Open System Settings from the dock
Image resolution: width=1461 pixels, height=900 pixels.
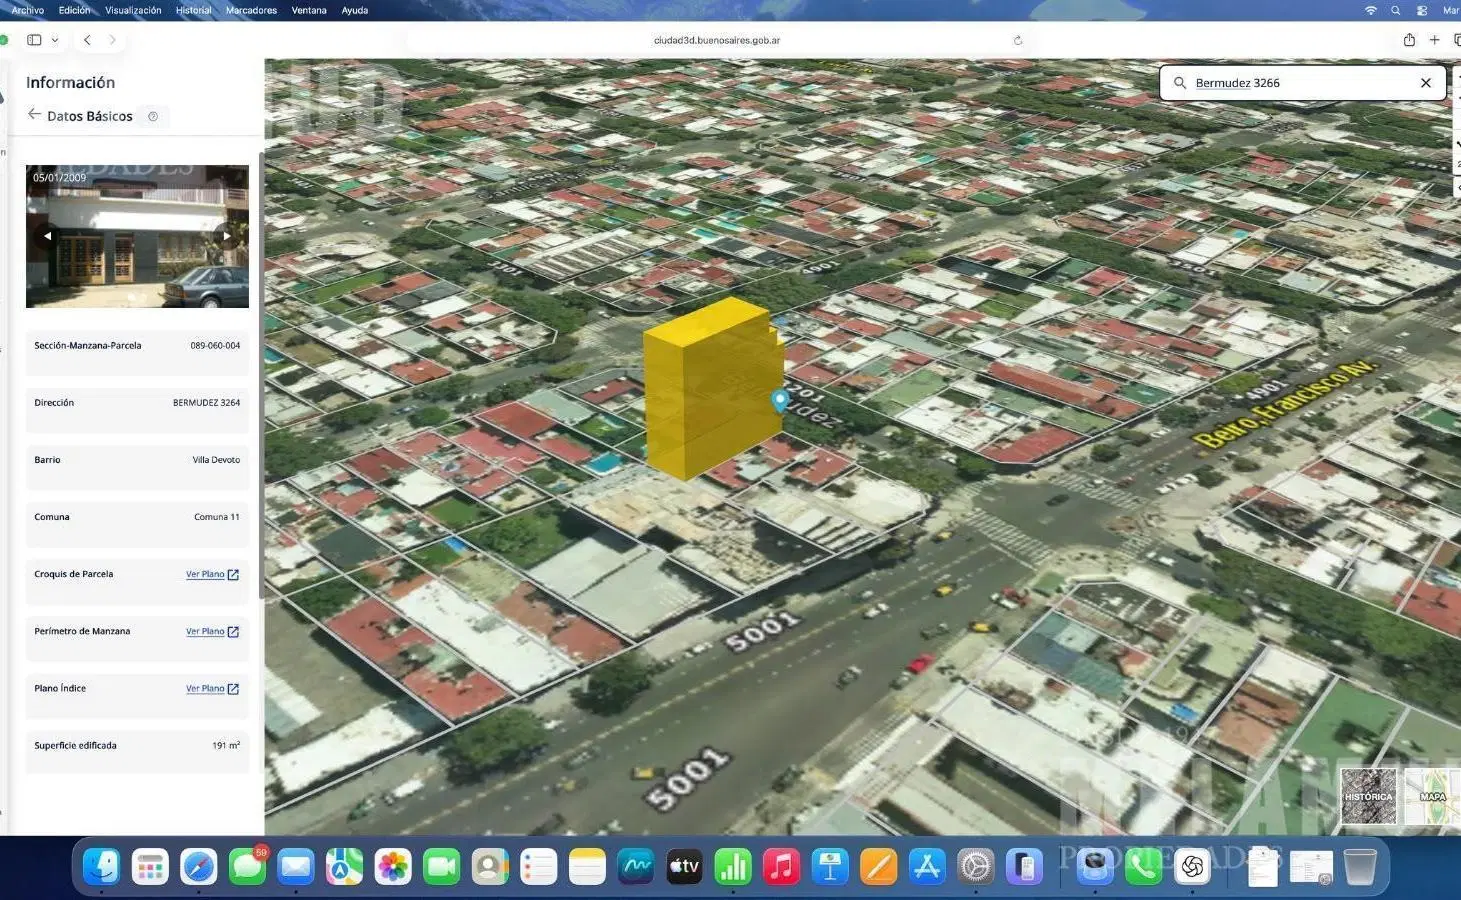(976, 866)
